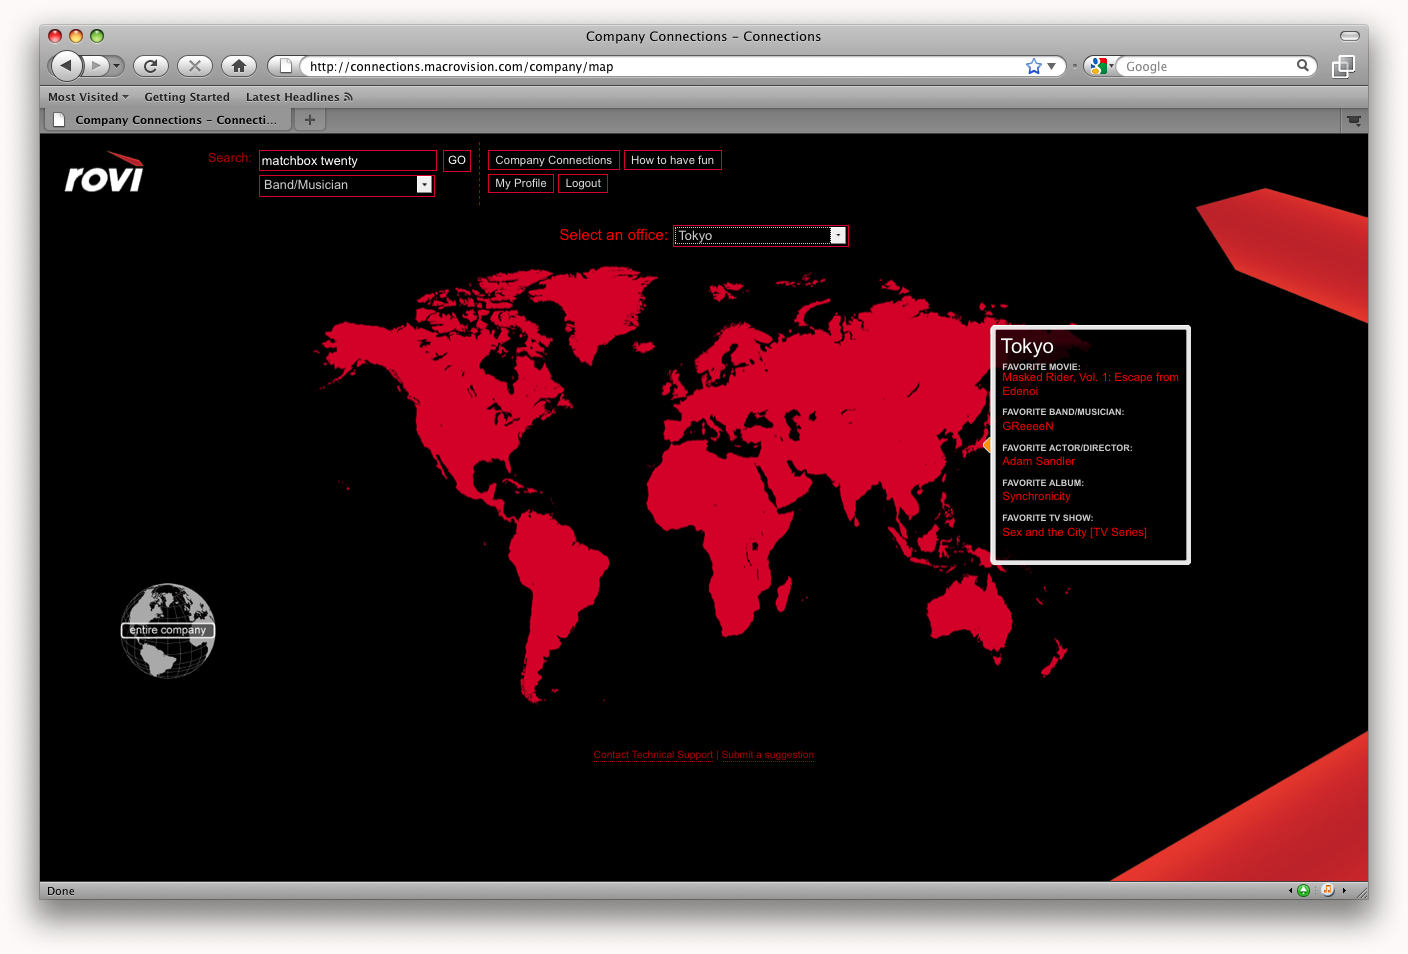The width and height of the screenshot is (1408, 954).
Task: Open favorite movie Masked Rider link
Action: pyautogui.click(x=1090, y=384)
